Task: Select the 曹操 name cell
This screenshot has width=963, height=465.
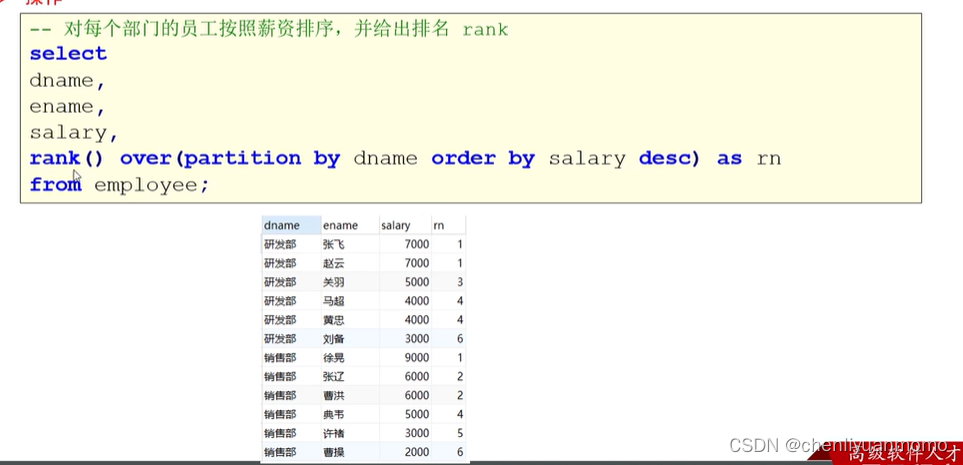Action: (349, 452)
